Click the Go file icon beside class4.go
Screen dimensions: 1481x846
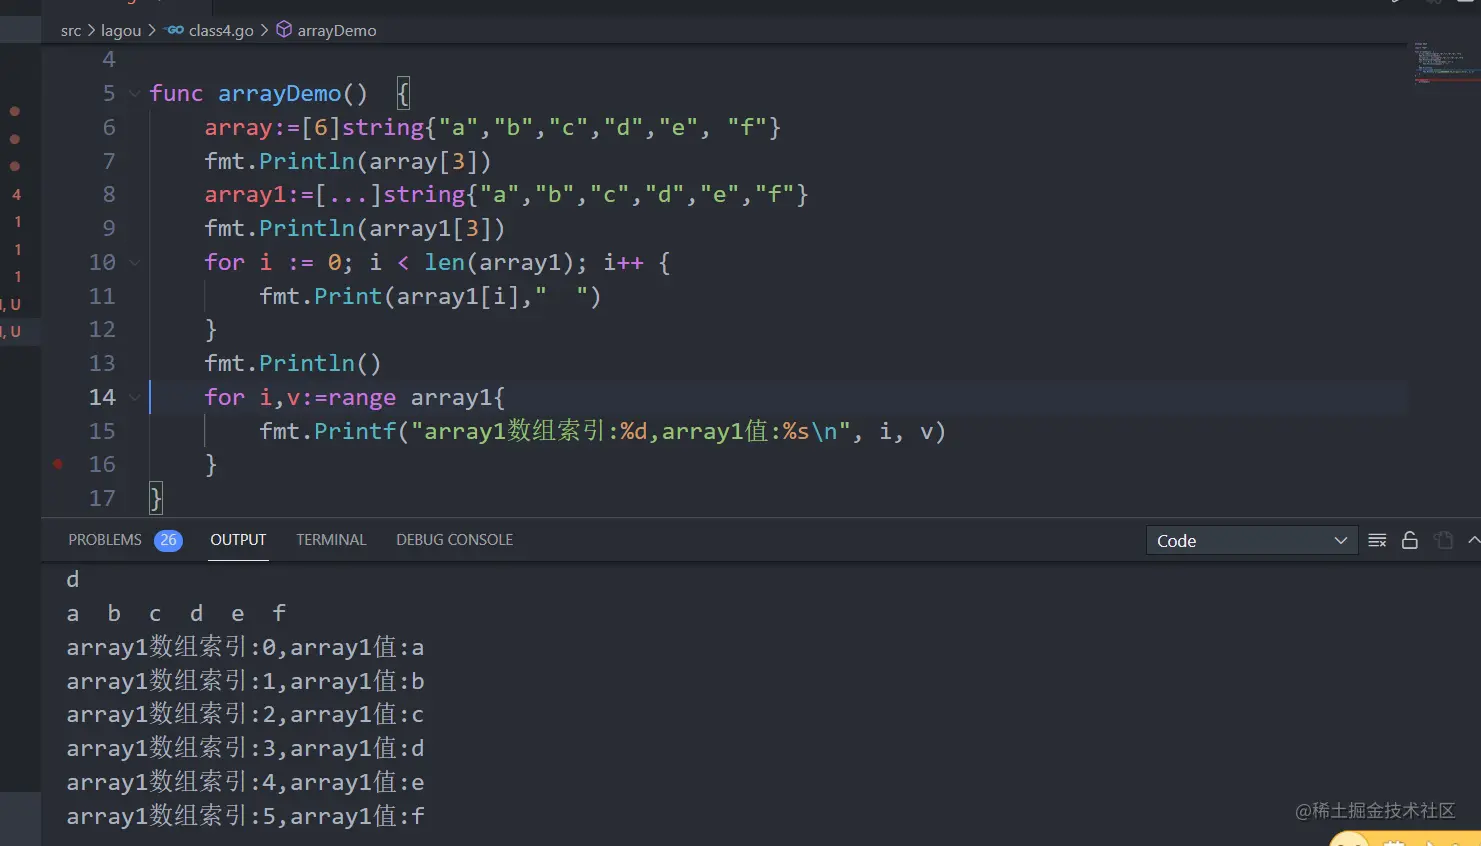pos(175,30)
